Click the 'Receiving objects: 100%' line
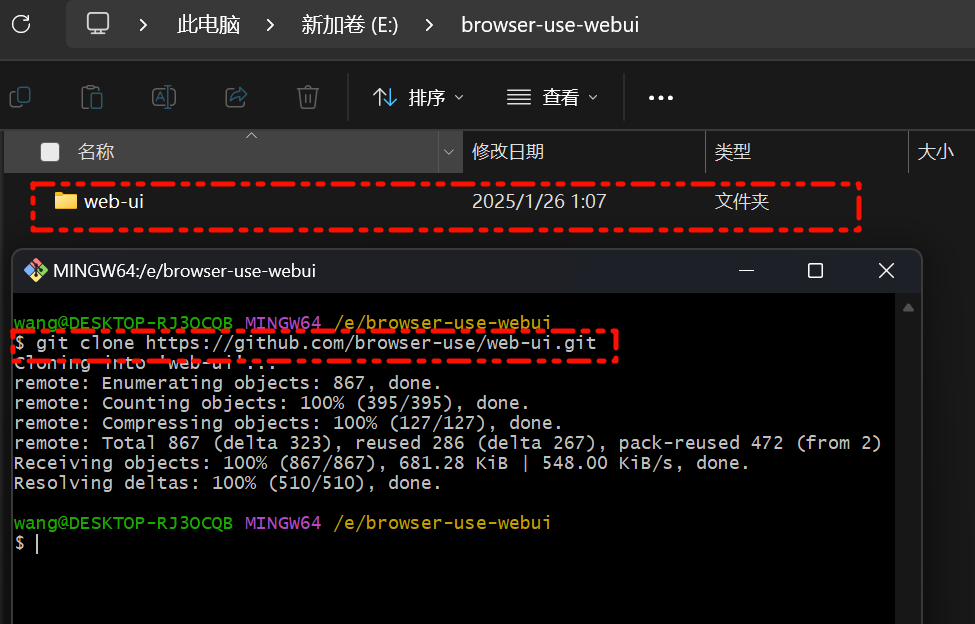This screenshot has height=624, width=975. click(381, 463)
